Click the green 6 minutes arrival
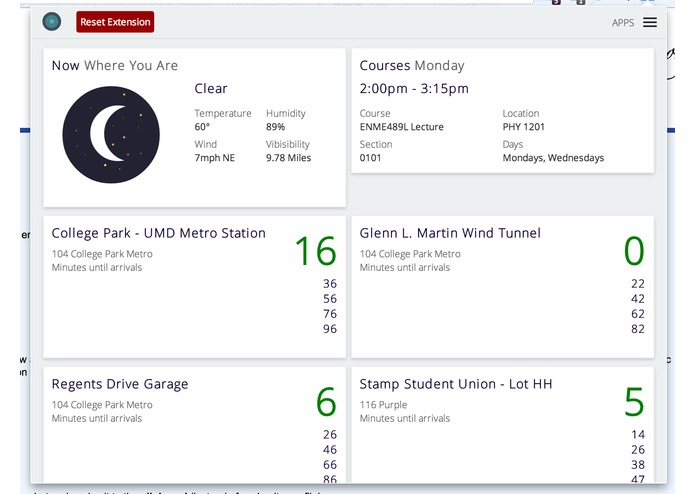695x494 pixels. pyautogui.click(x=326, y=402)
